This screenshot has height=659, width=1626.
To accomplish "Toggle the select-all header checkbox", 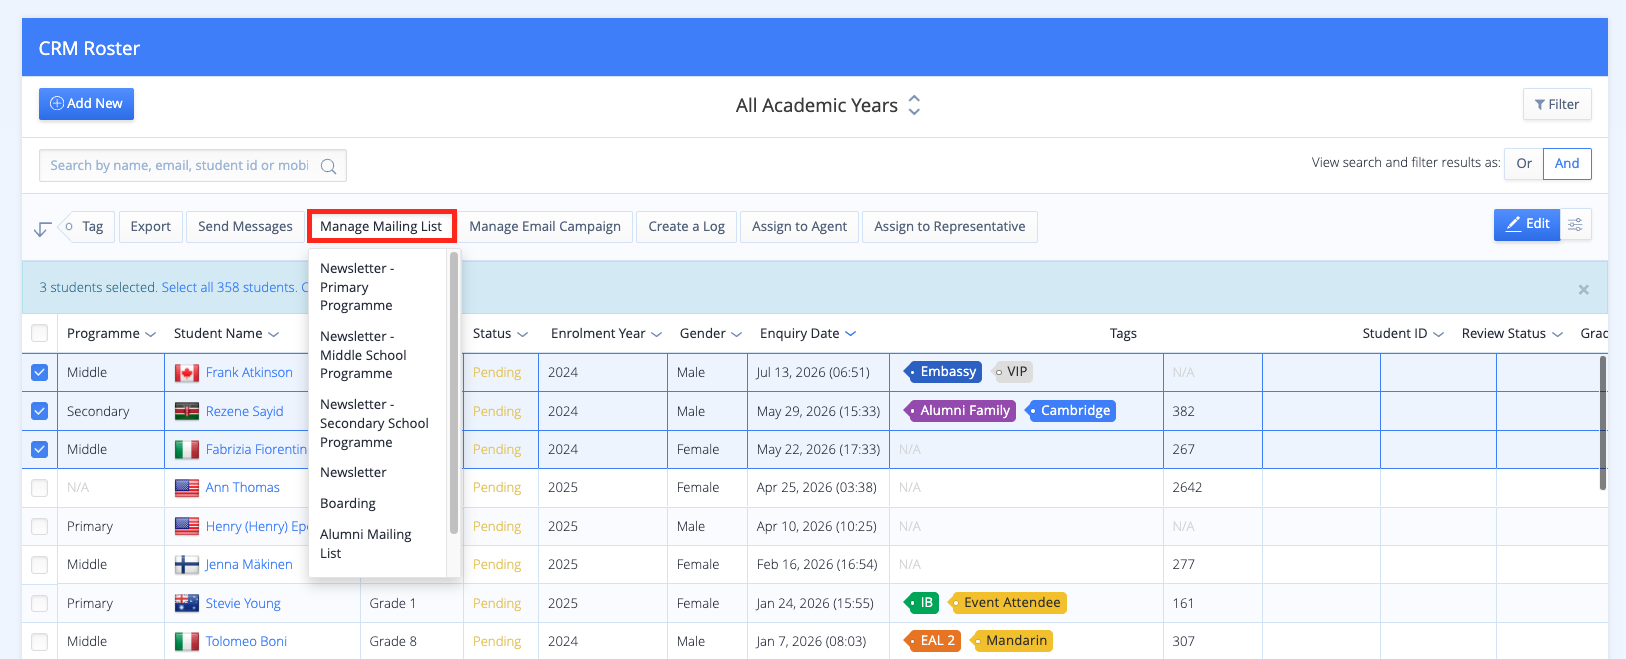I will click(39, 334).
